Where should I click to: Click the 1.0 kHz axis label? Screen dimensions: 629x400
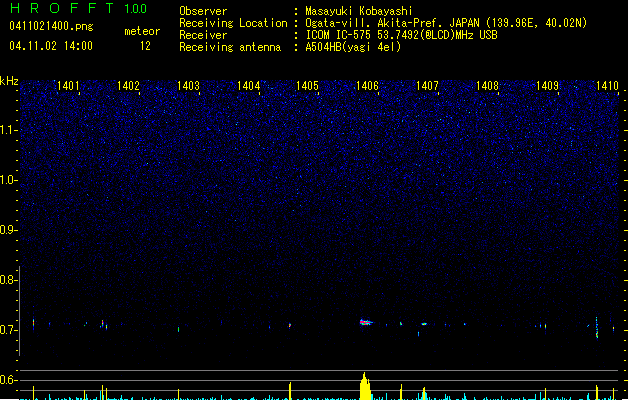click(x=8, y=180)
